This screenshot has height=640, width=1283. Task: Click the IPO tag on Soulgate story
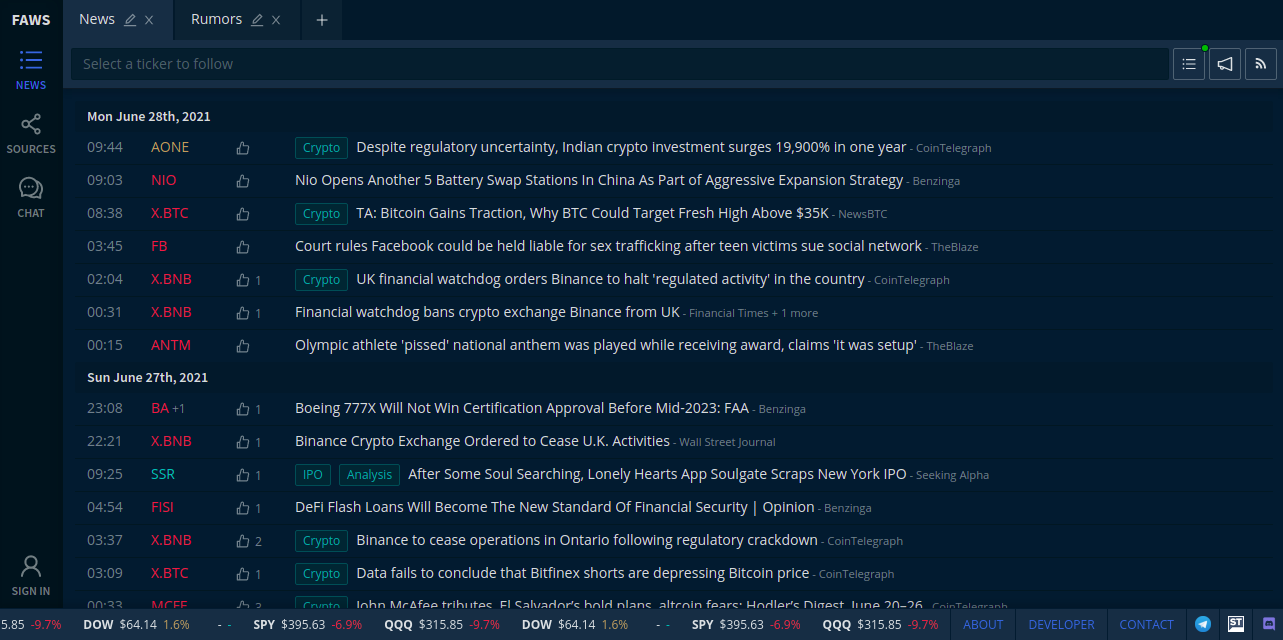pyautogui.click(x=313, y=475)
